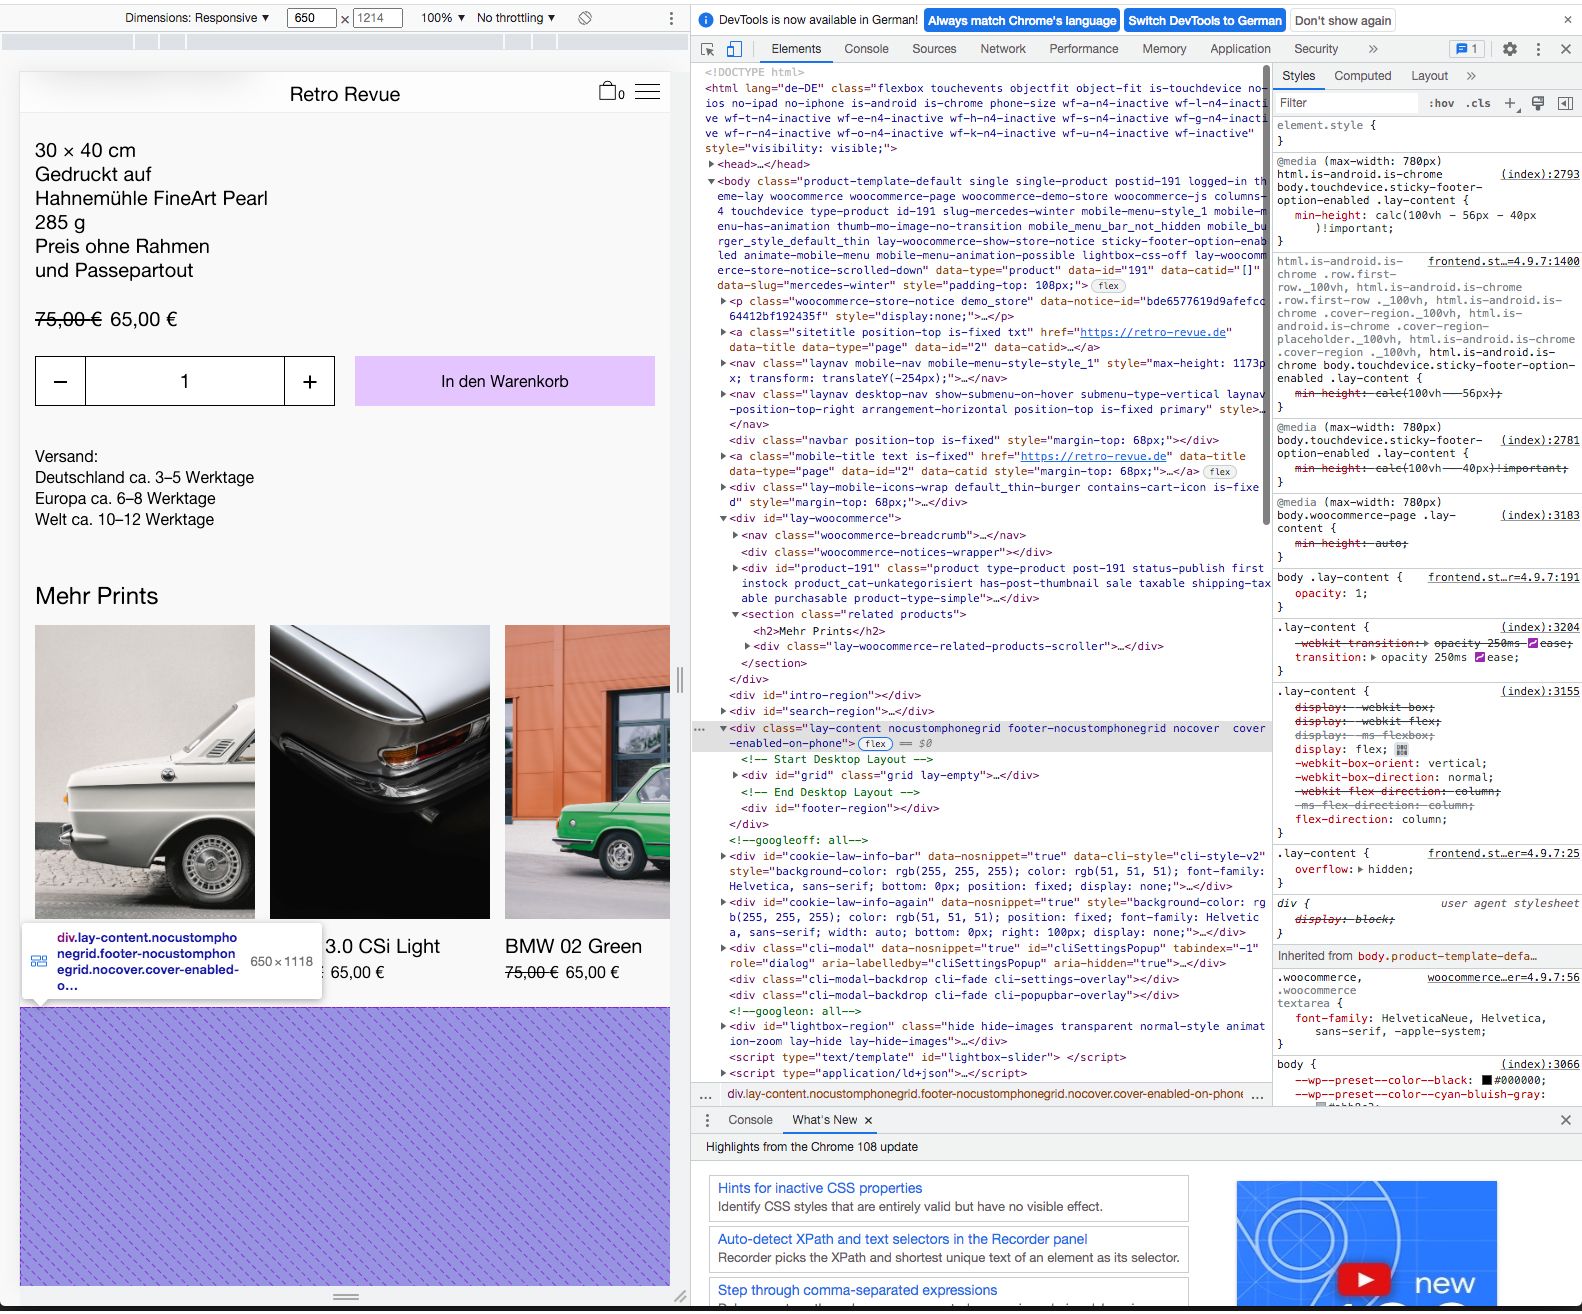Click the purple color swatch before ease
Viewport: 1582px width, 1314px height.
pos(1480,657)
